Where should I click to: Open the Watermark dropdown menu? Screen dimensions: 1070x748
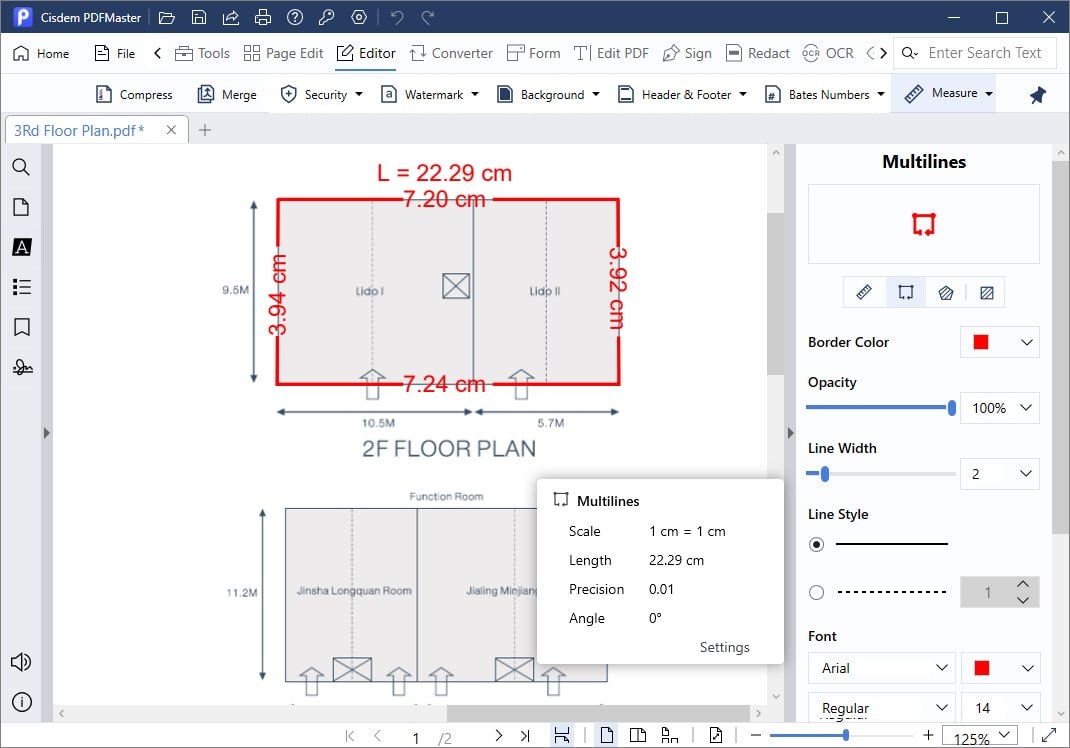pyautogui.click(x=430, y=94)
